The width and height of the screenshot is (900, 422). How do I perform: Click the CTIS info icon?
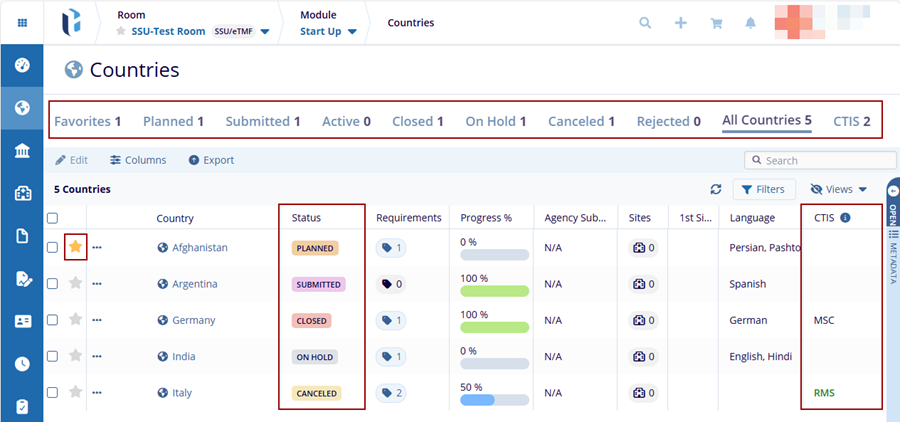click(845, 218)
